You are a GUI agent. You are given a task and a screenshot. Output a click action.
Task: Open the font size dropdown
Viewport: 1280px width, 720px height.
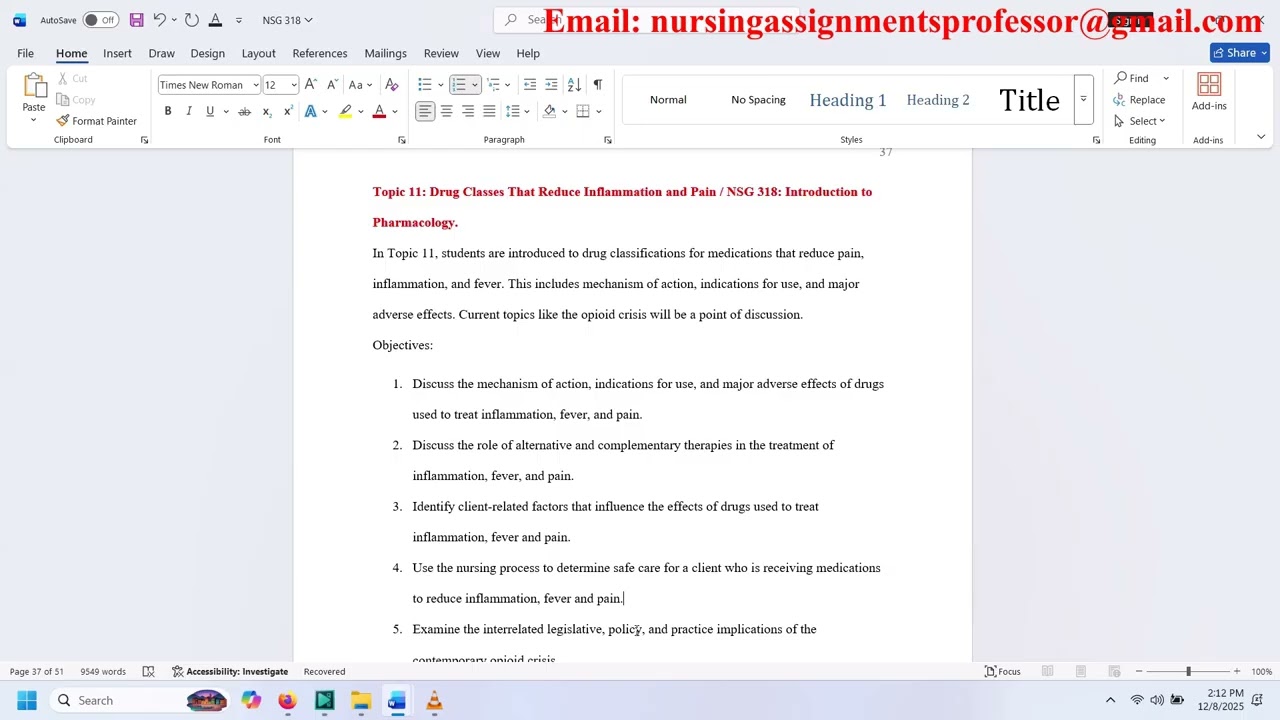(293, 85)
